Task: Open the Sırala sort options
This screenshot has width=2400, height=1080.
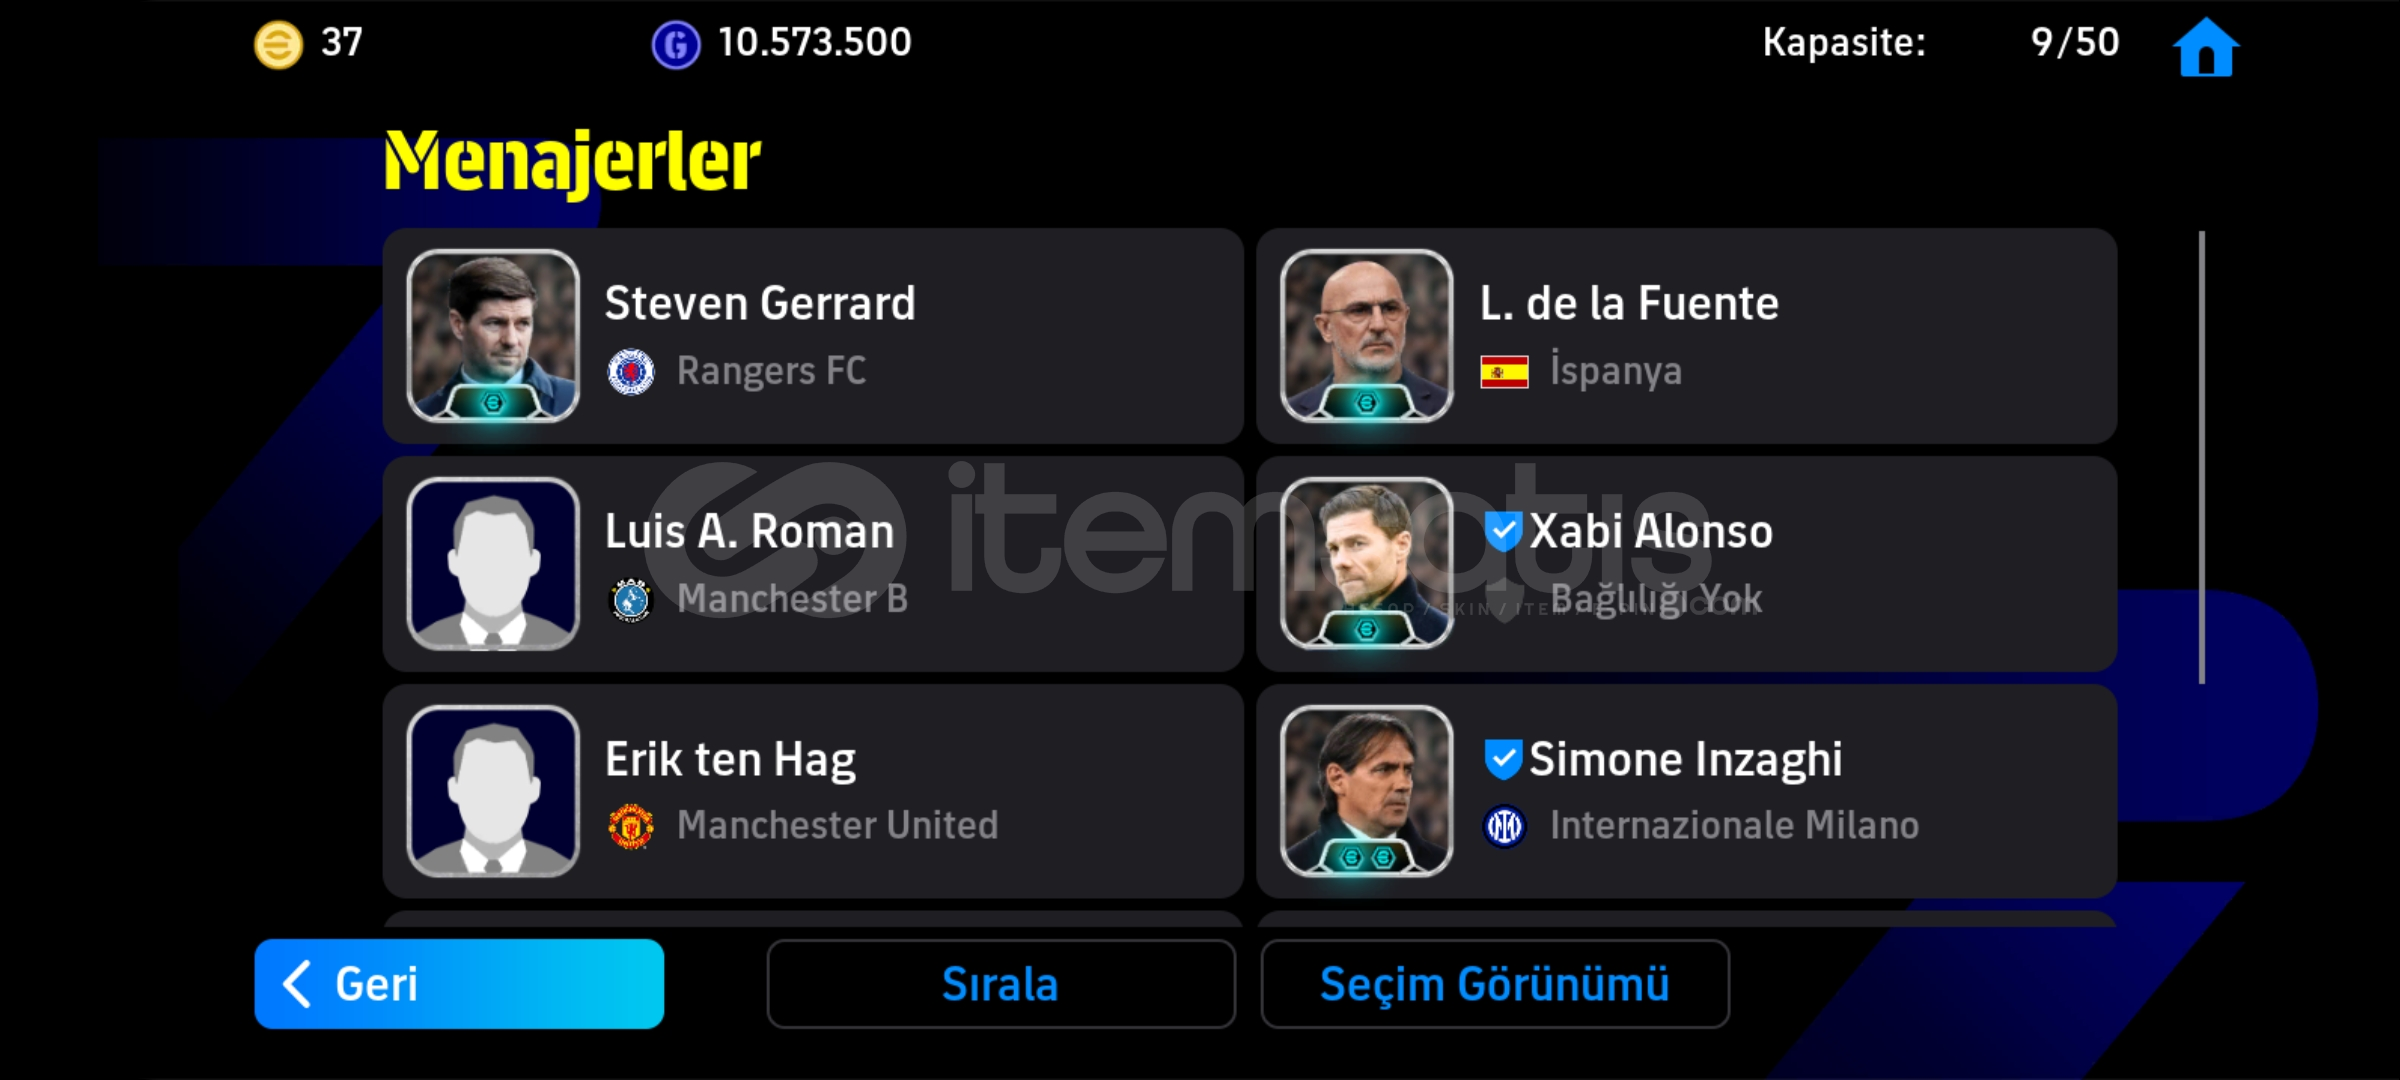Action: tap(1001, 984)
